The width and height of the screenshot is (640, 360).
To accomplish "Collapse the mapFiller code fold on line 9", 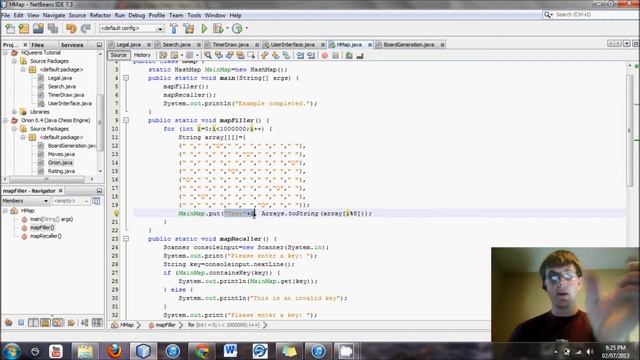I will [x=126, y=120].
